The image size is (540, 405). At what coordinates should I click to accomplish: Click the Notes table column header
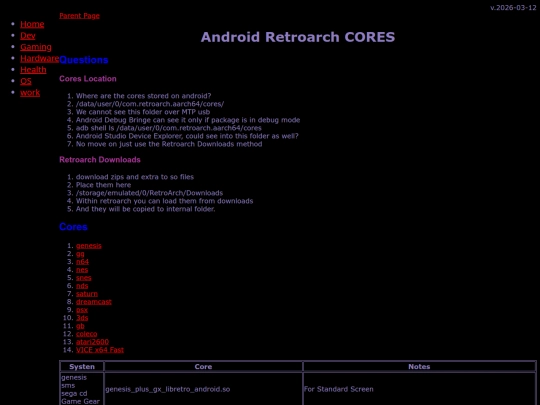(419, 366)
